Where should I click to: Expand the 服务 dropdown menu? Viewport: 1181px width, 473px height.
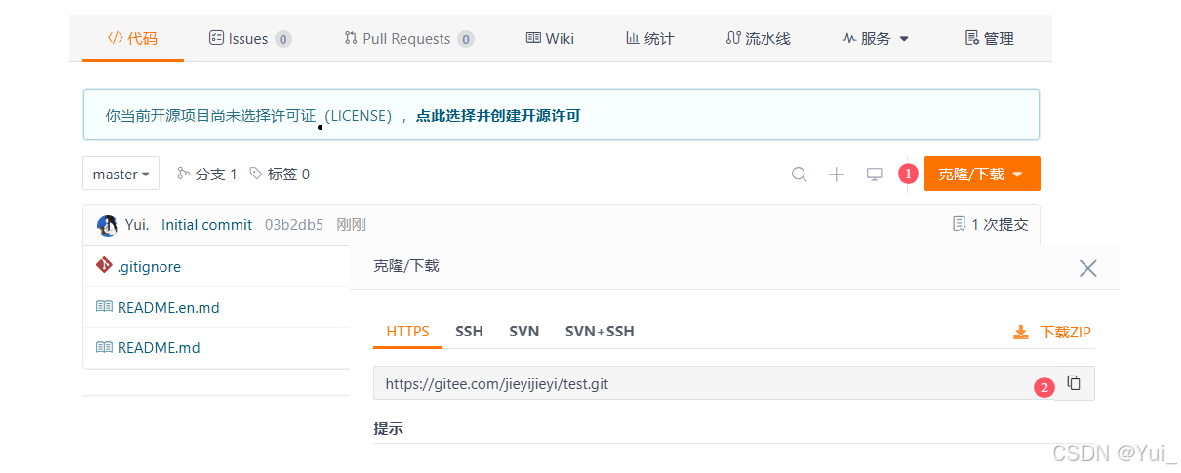tap(875, 38)
